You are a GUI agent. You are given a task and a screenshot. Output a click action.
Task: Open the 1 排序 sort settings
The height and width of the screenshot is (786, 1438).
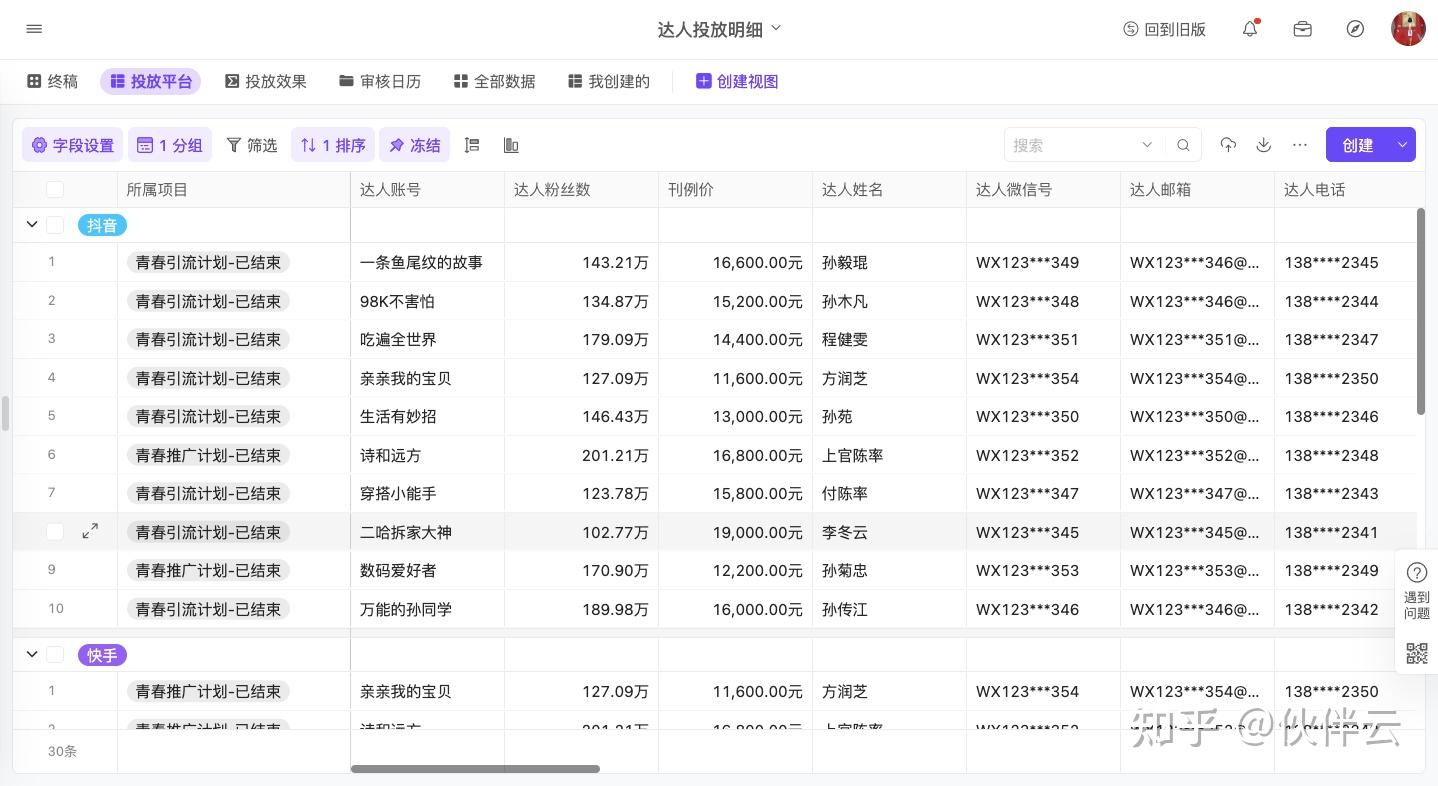333,145
